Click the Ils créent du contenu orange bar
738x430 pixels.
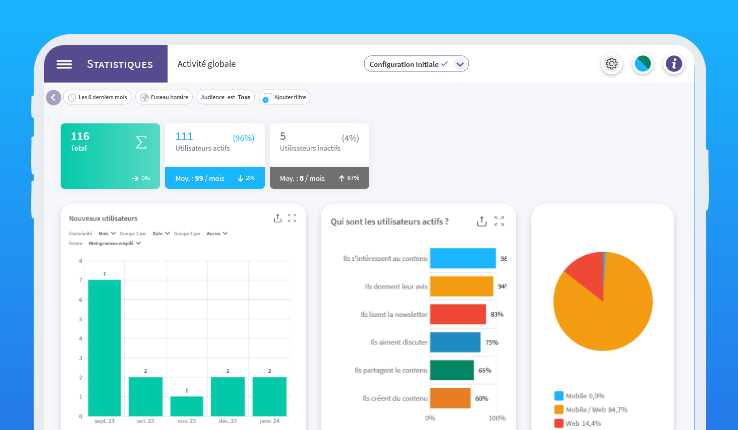click(x=450, y=398)
